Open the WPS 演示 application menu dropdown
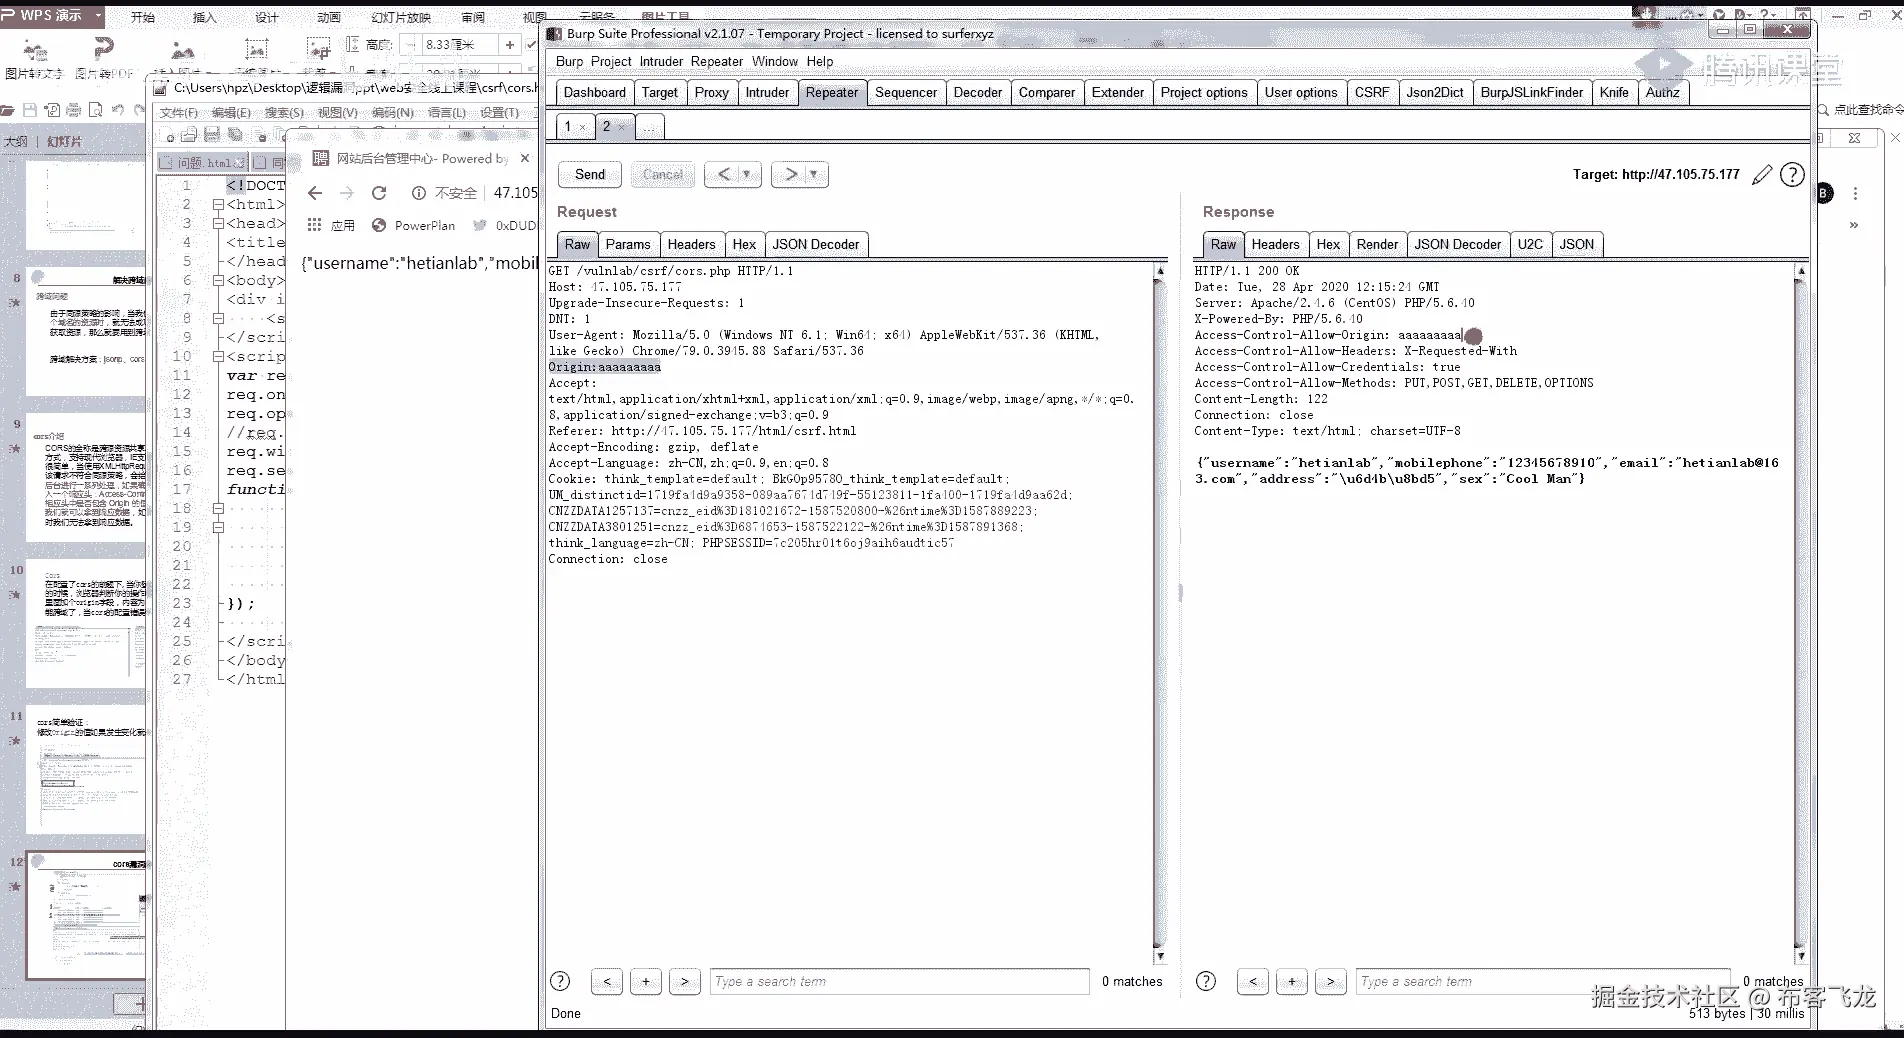Viewport: 1904px width, 1038px height. click(98, 16)
